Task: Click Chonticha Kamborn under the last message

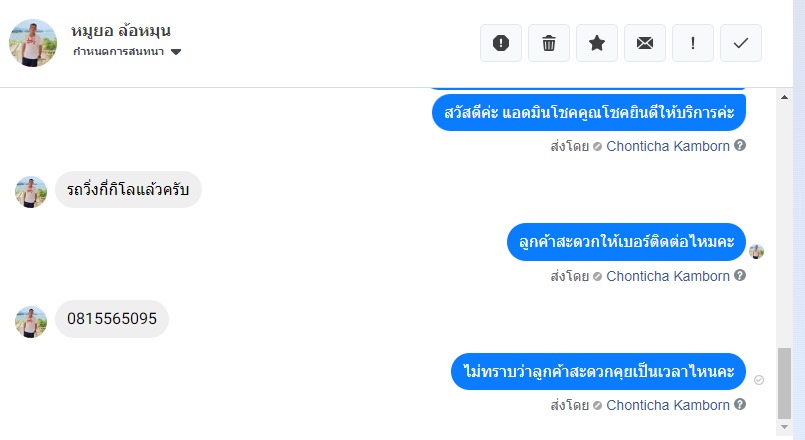Action: pos(668,406)
